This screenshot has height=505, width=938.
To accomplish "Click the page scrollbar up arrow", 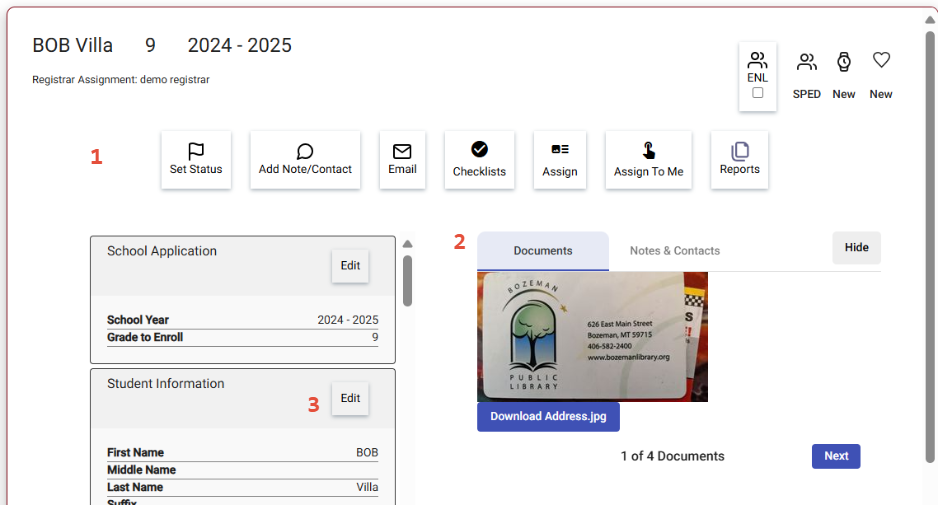I will click(x=930, y=20).
